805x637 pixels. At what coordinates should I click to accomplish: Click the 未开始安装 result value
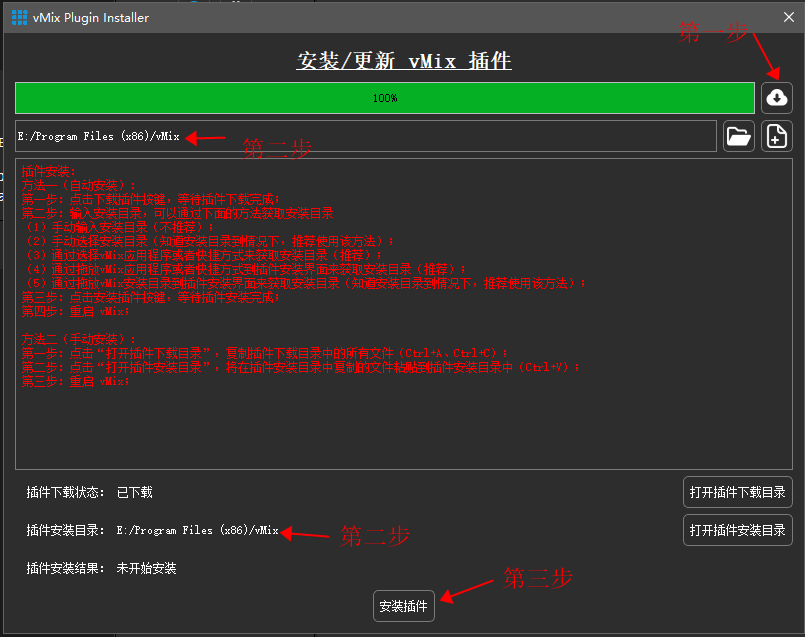(146, 568)
